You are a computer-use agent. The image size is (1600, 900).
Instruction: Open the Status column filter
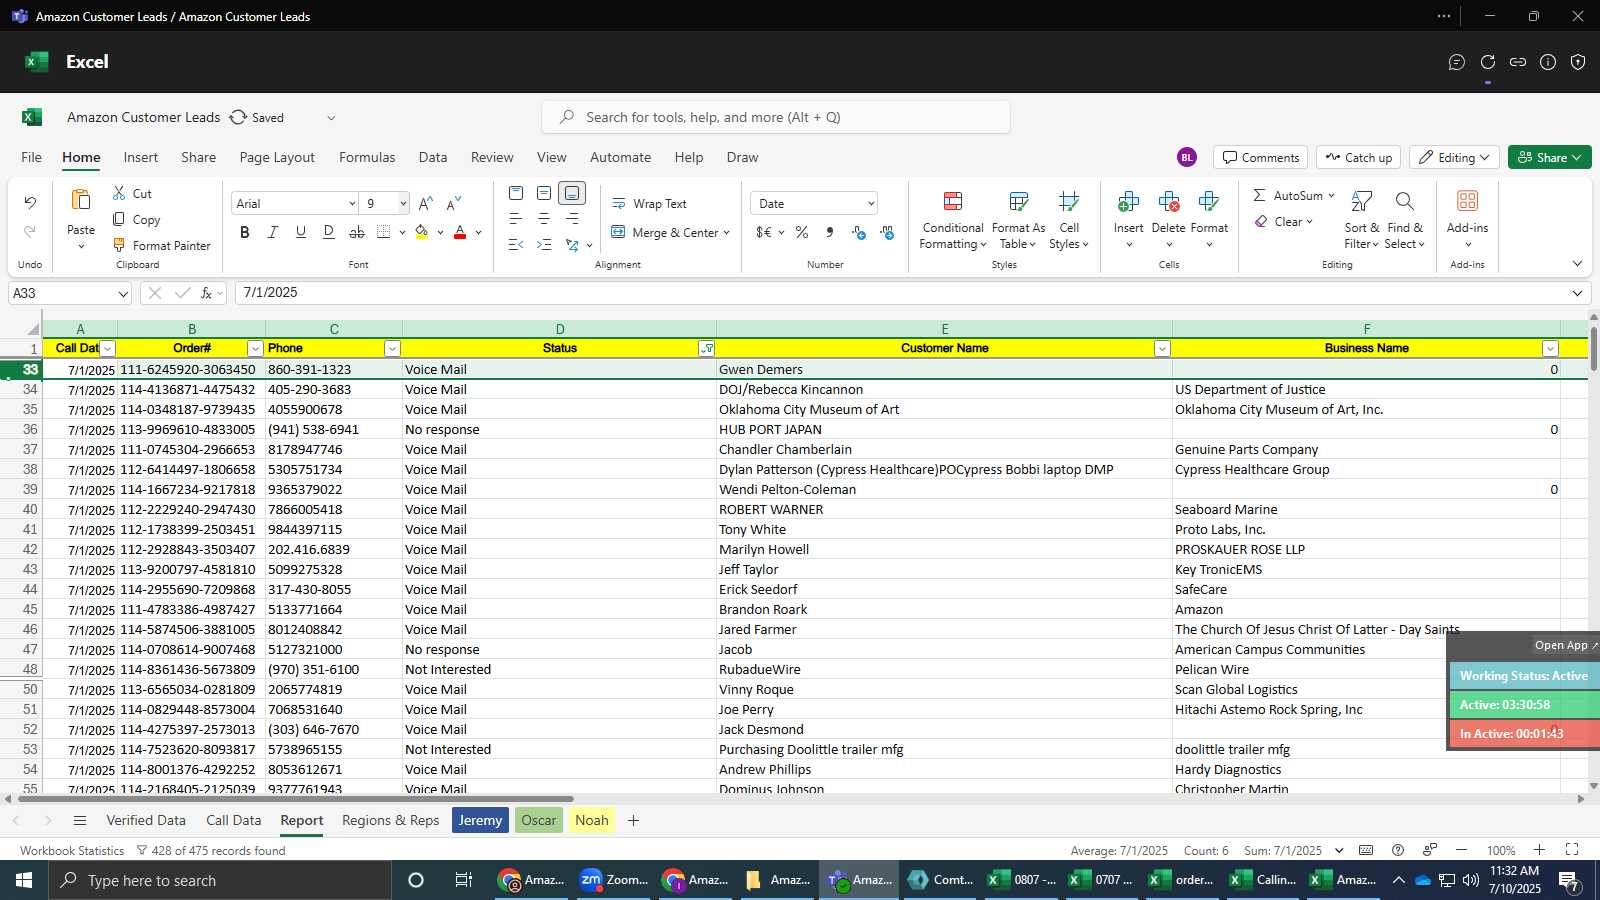pos(707,348)
